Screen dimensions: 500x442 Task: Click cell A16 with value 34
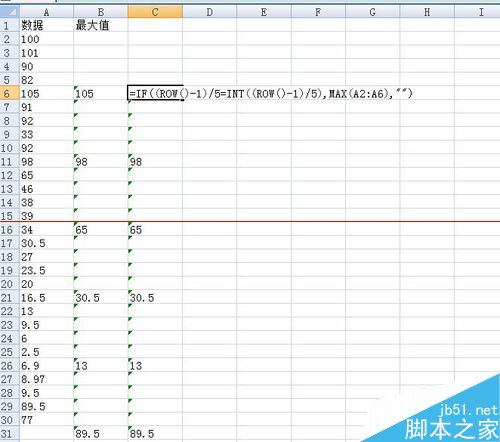[47, 229]
